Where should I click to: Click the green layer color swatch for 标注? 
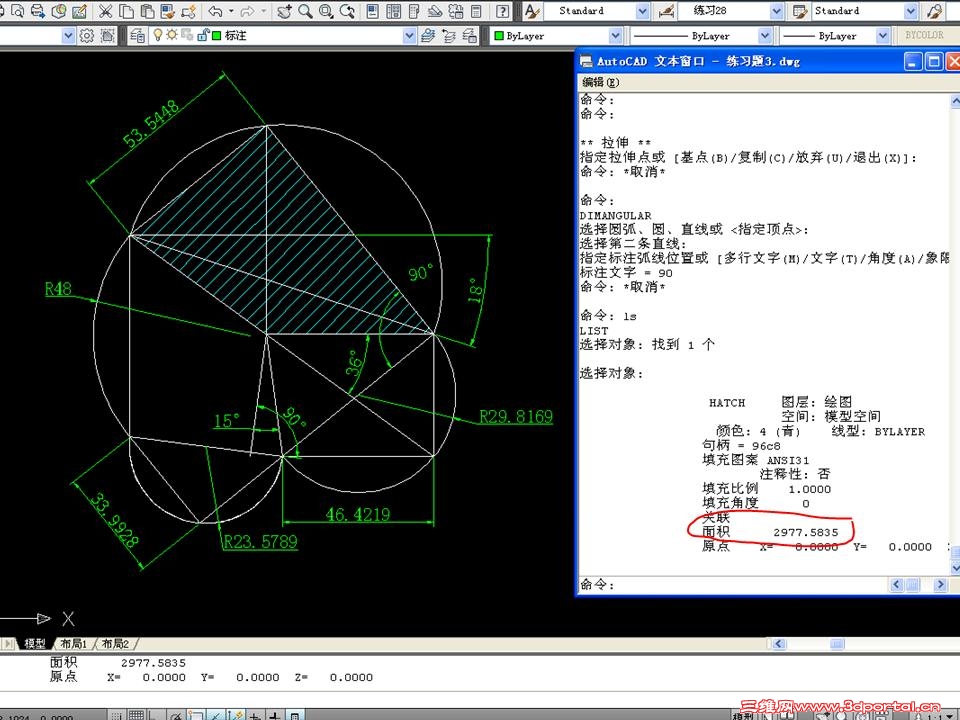pyautogui.click(x=216, y=36)
